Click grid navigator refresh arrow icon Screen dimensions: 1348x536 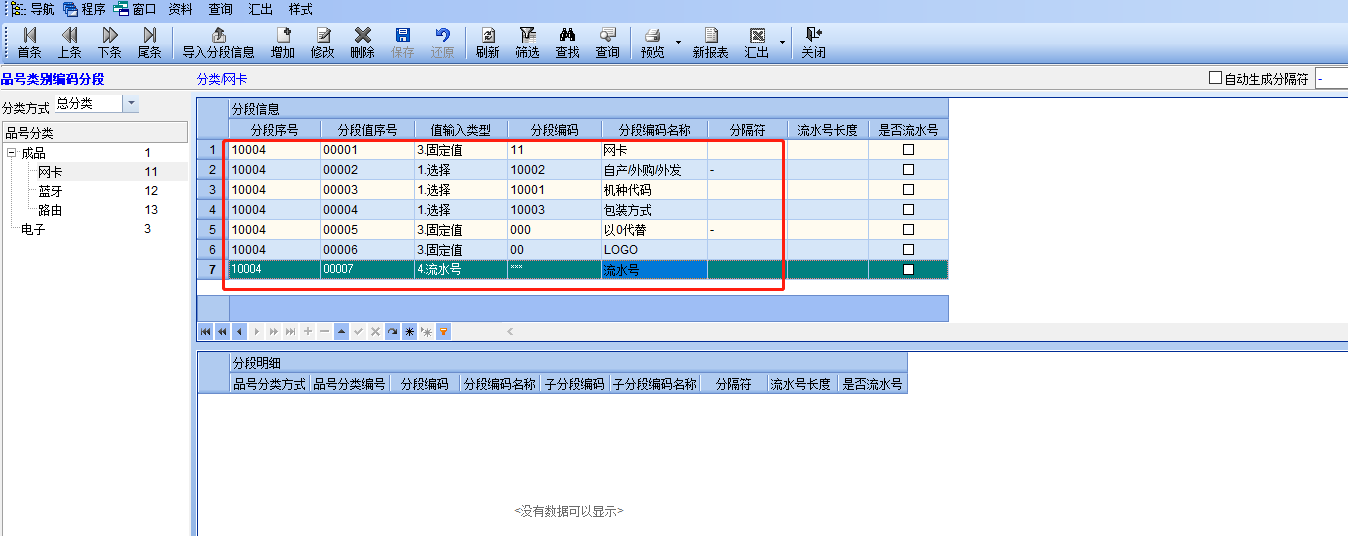click(393, 331)
